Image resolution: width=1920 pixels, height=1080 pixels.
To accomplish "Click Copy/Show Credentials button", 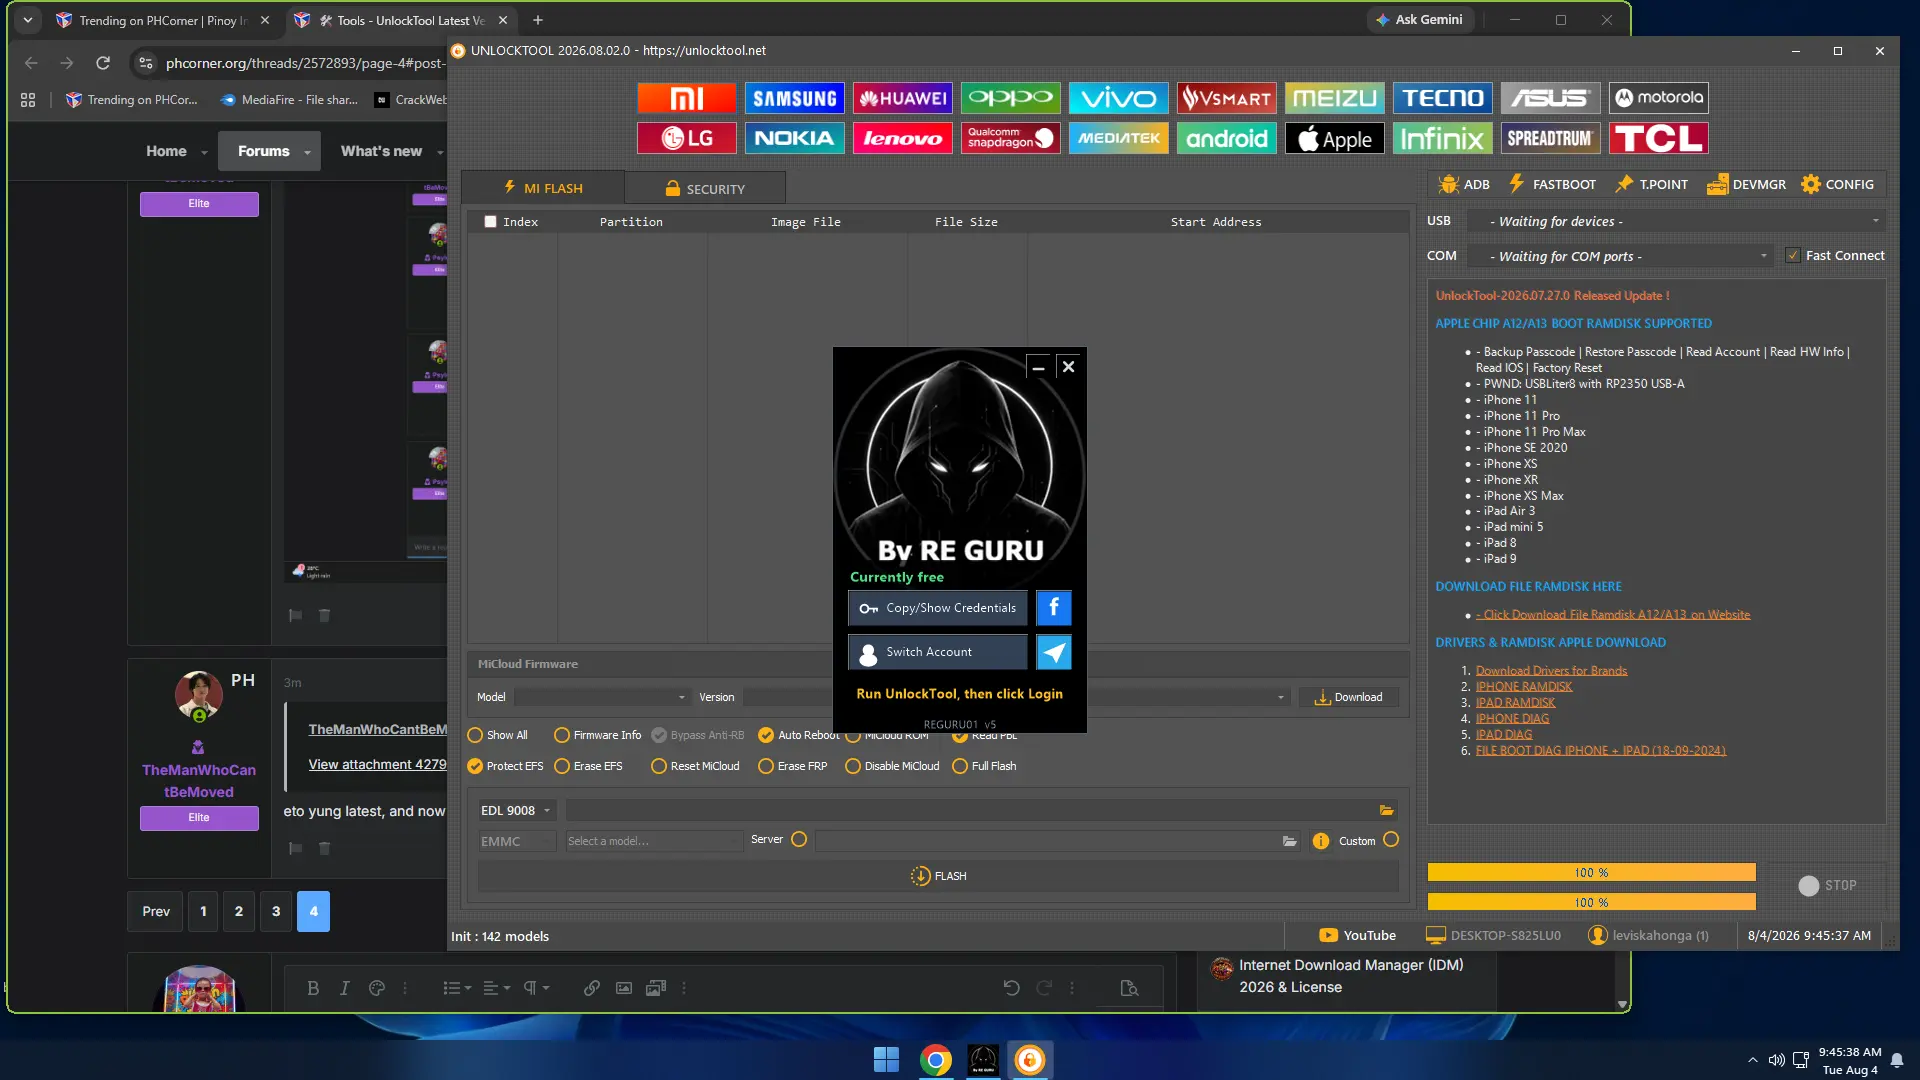I will [x=938, y=608].
